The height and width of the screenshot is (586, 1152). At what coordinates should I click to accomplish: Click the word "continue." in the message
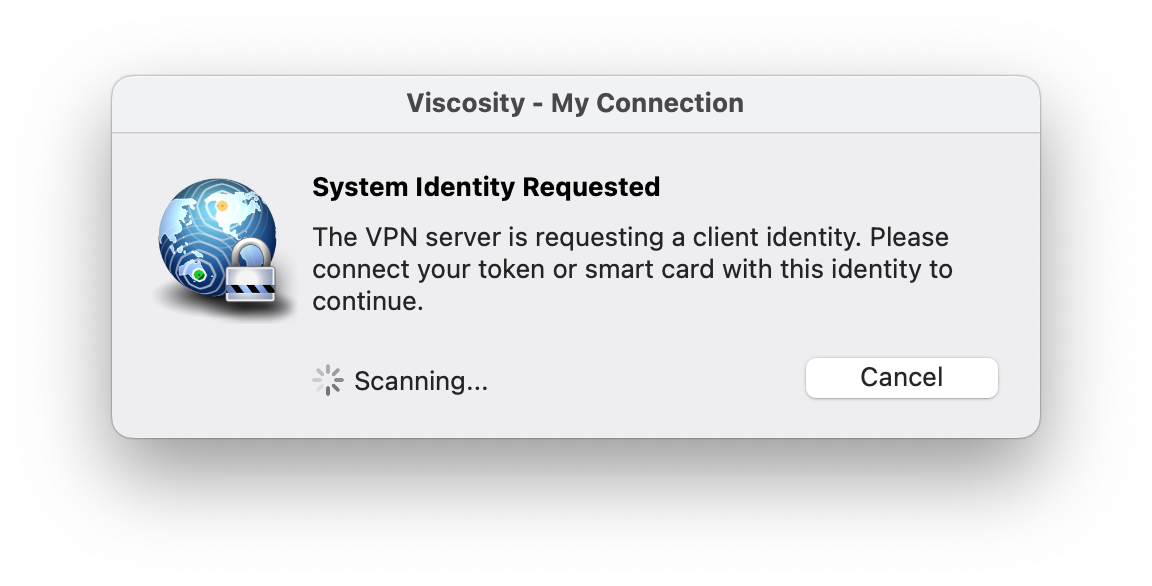368,301
